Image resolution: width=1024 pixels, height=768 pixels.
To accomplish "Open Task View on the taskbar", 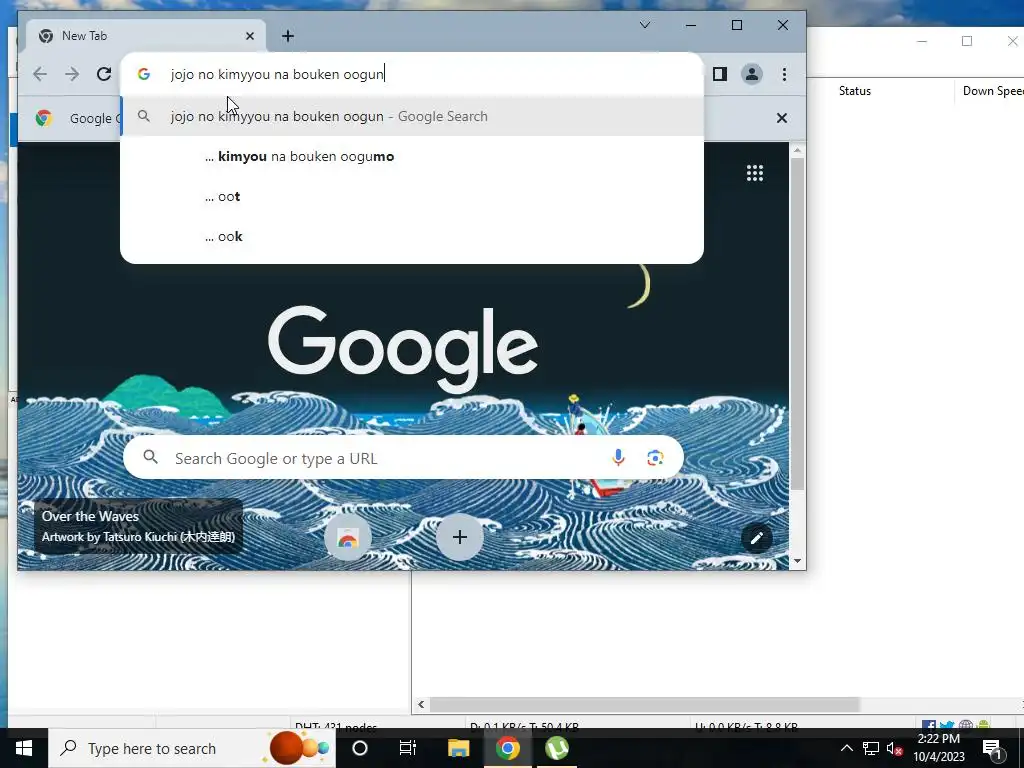I will 408,748.
